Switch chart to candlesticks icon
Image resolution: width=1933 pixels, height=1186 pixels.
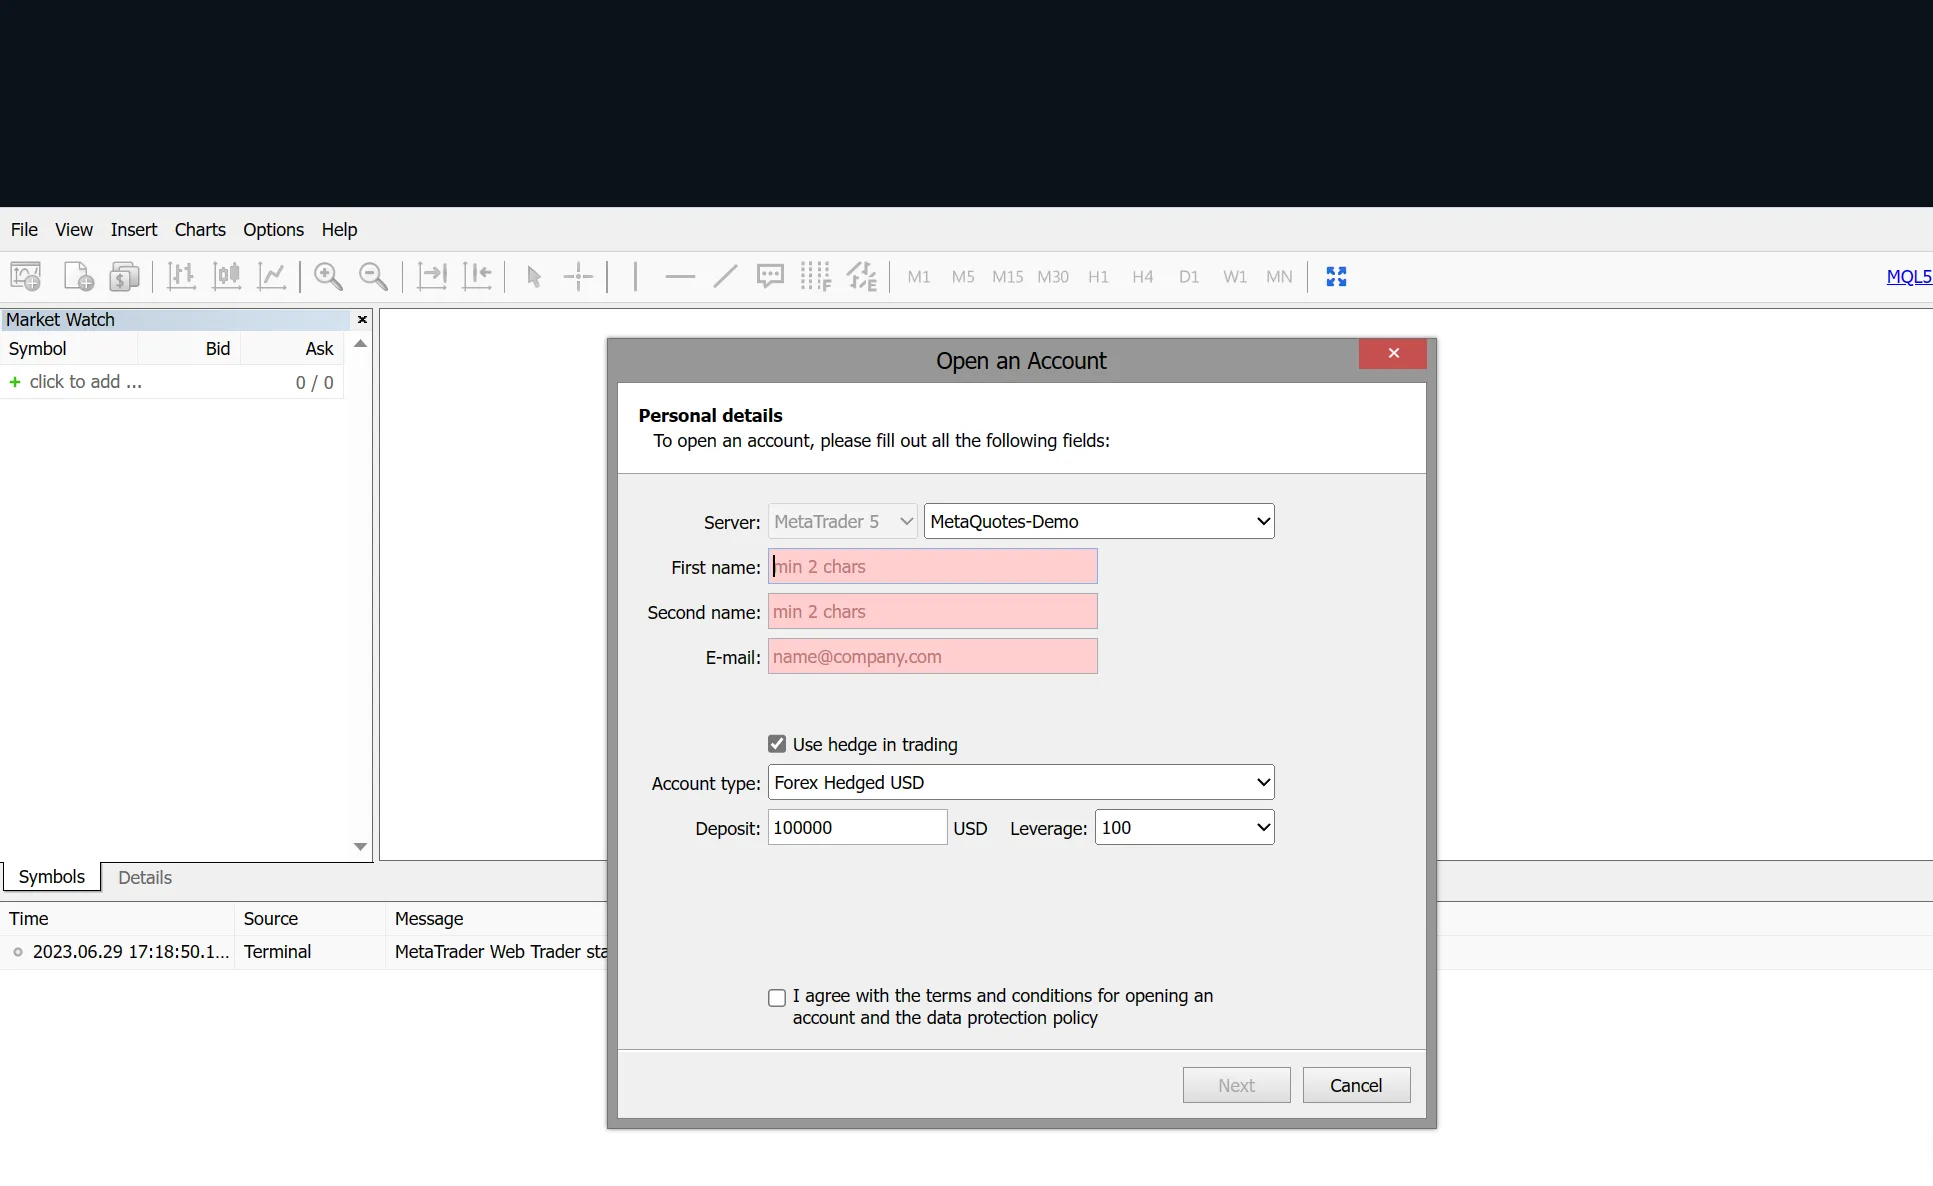point(227,276)
